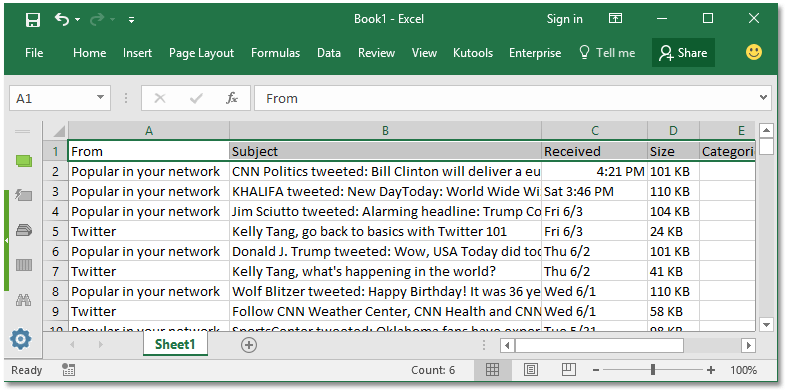The image size is (785, 390).
Task: Open the gear settings icon in sidebar
Action: pos(21,339)
